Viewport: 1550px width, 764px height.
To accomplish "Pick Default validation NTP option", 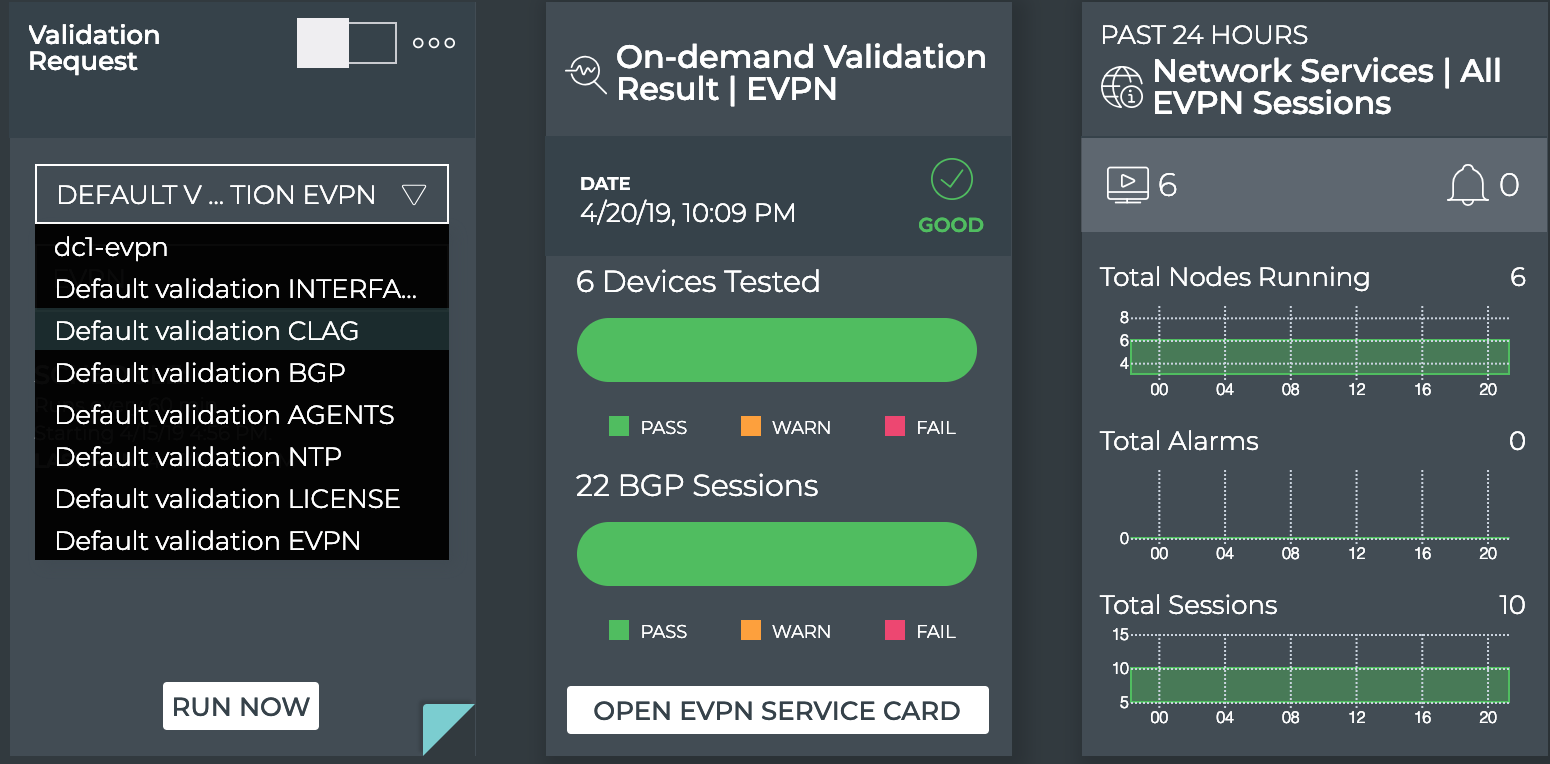I will click(x=198, y=457).
